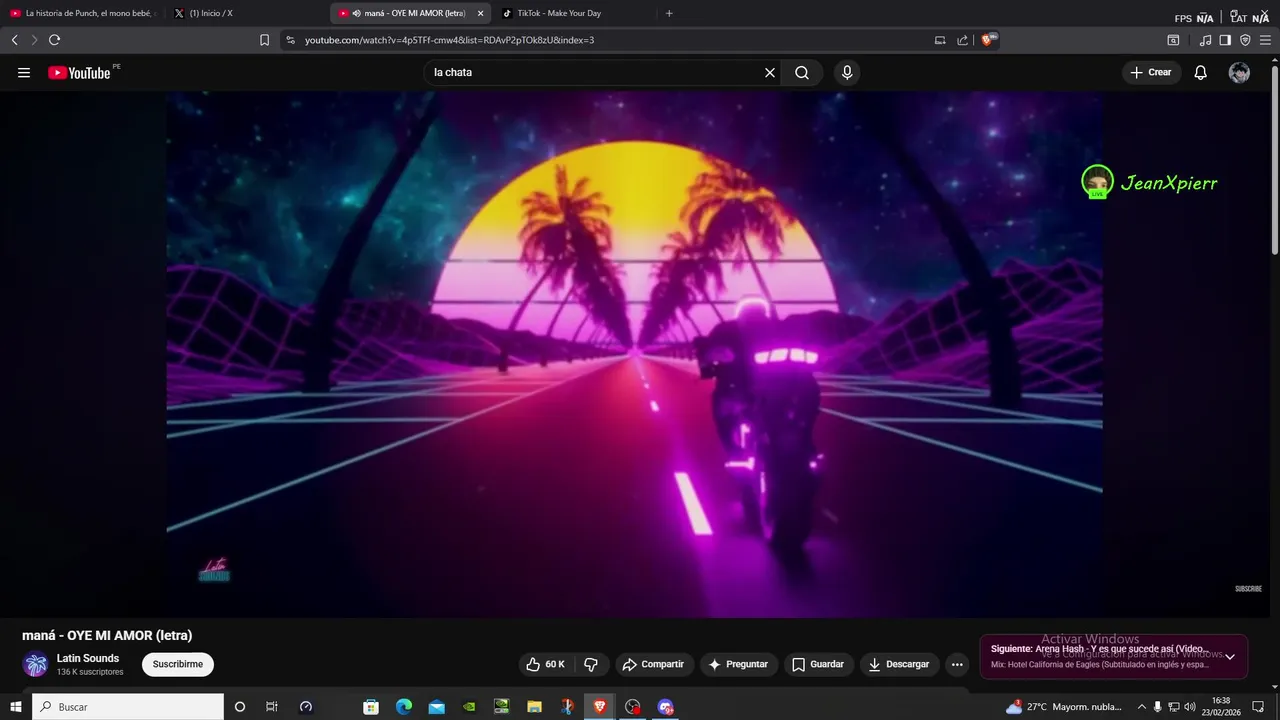
Task: Open the Latin Sounds channel name
Action: [x=88, y=658]
